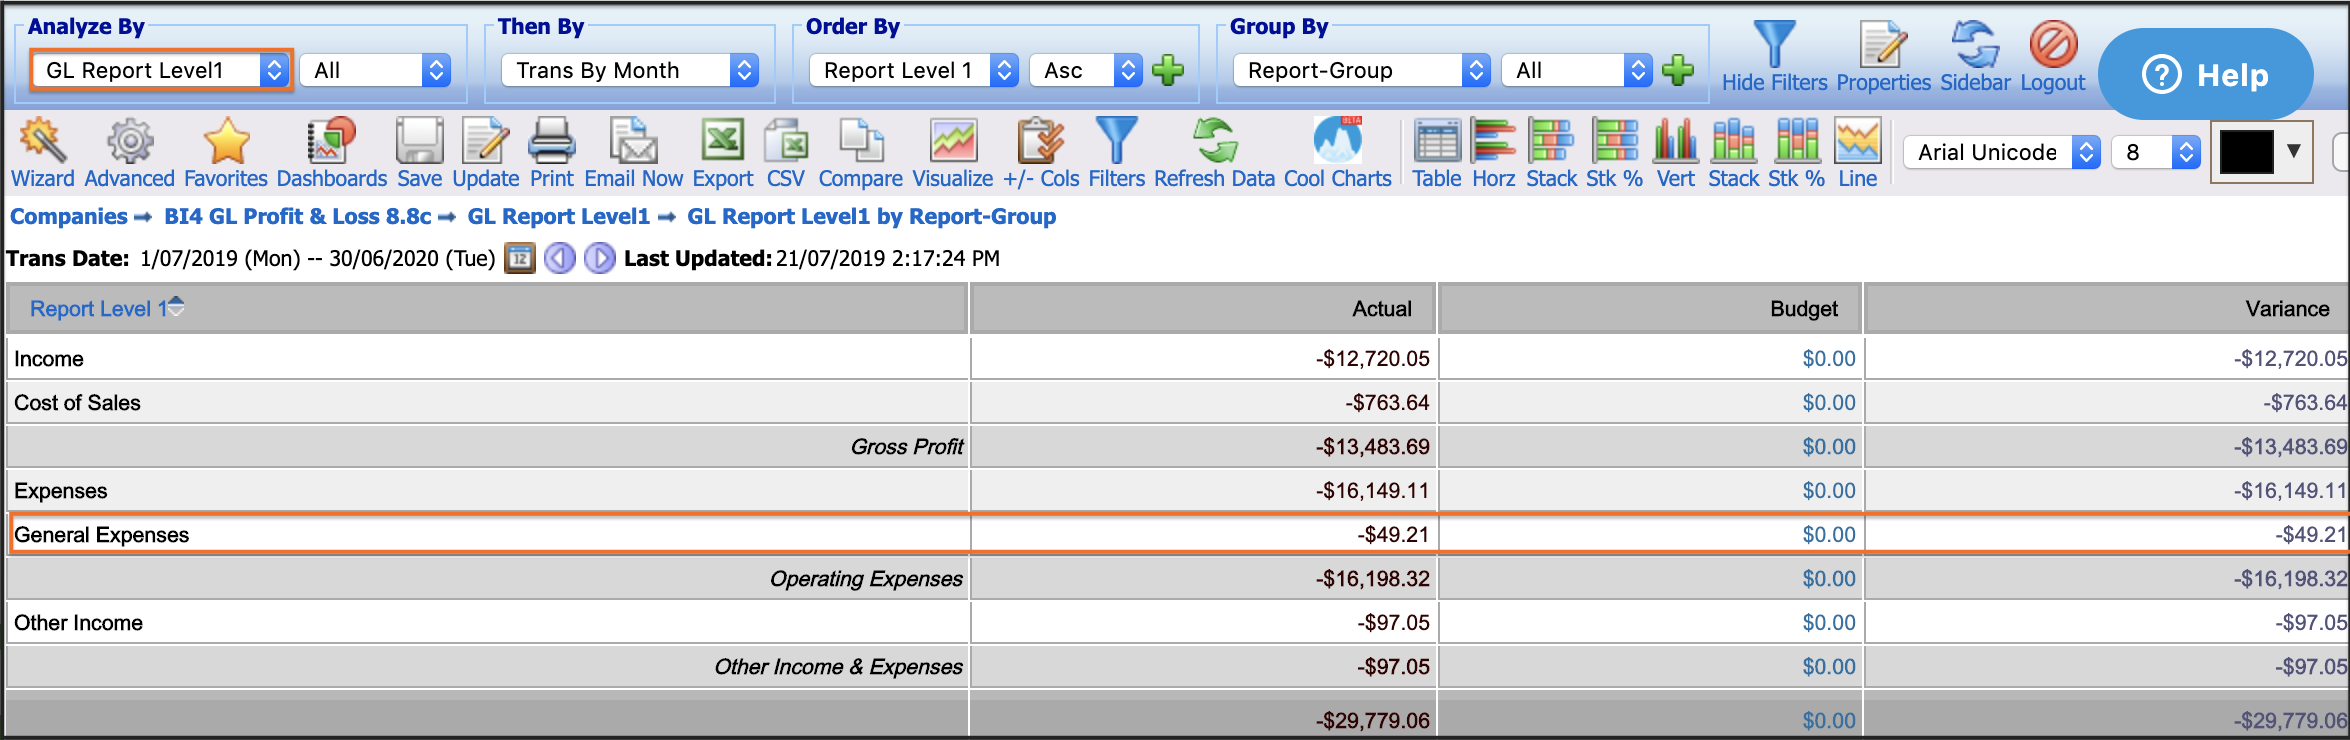Select vertical Stack chart
This screenshot has width=2350, height=740.
[x=1733, y=152]
